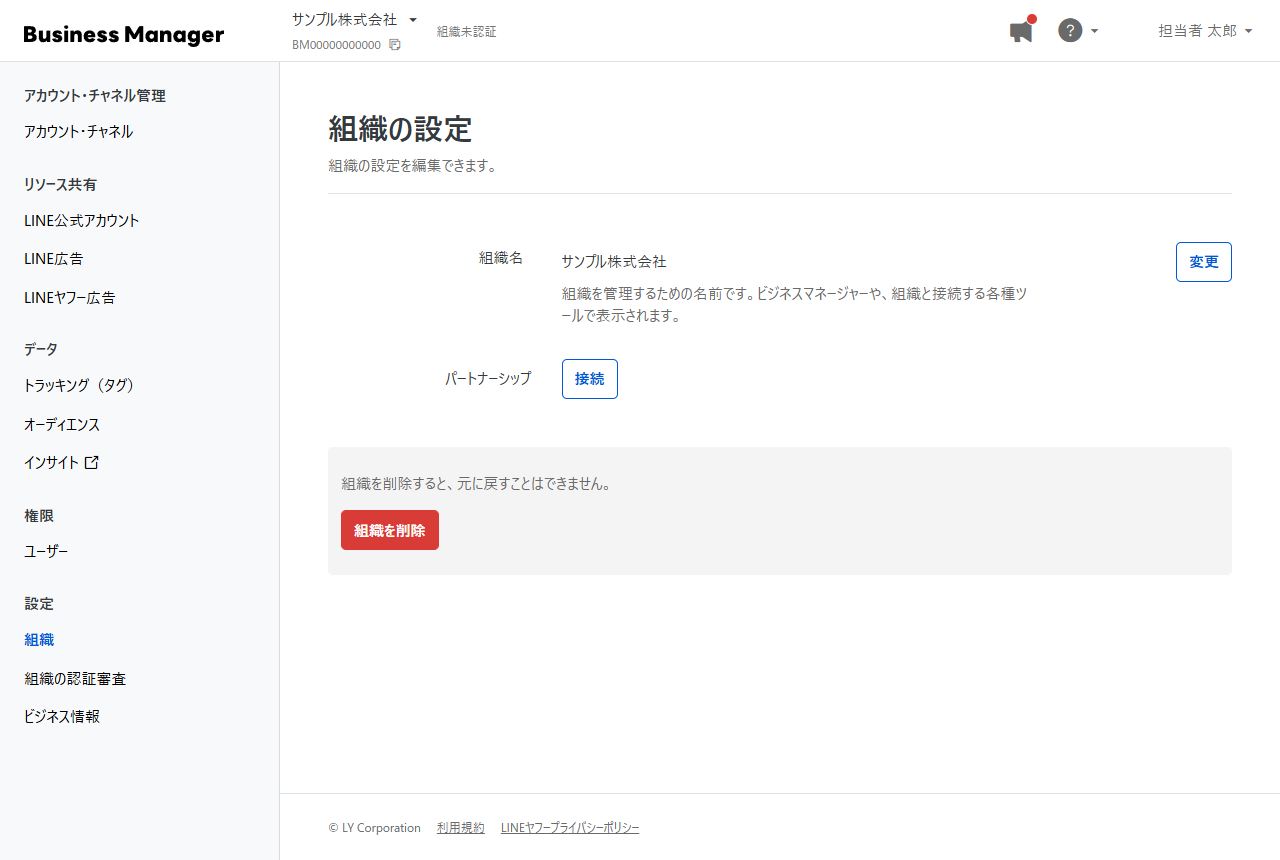The image size is (1280, 860).
Task: Click the red 組織を削除 button
Action: pos(390,530)
